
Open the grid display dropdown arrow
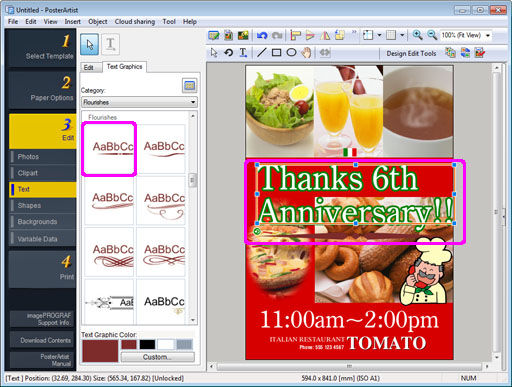[x=402, y=35]
